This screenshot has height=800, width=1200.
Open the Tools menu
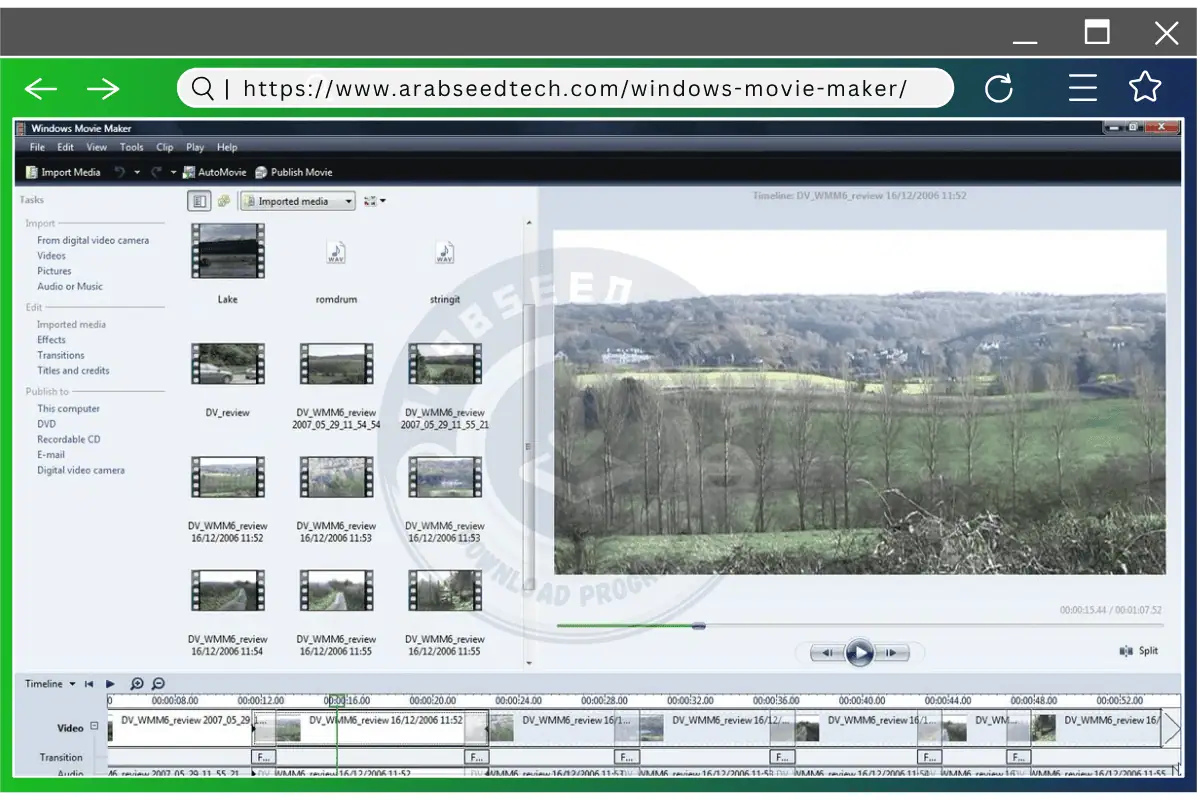(131, 146)
